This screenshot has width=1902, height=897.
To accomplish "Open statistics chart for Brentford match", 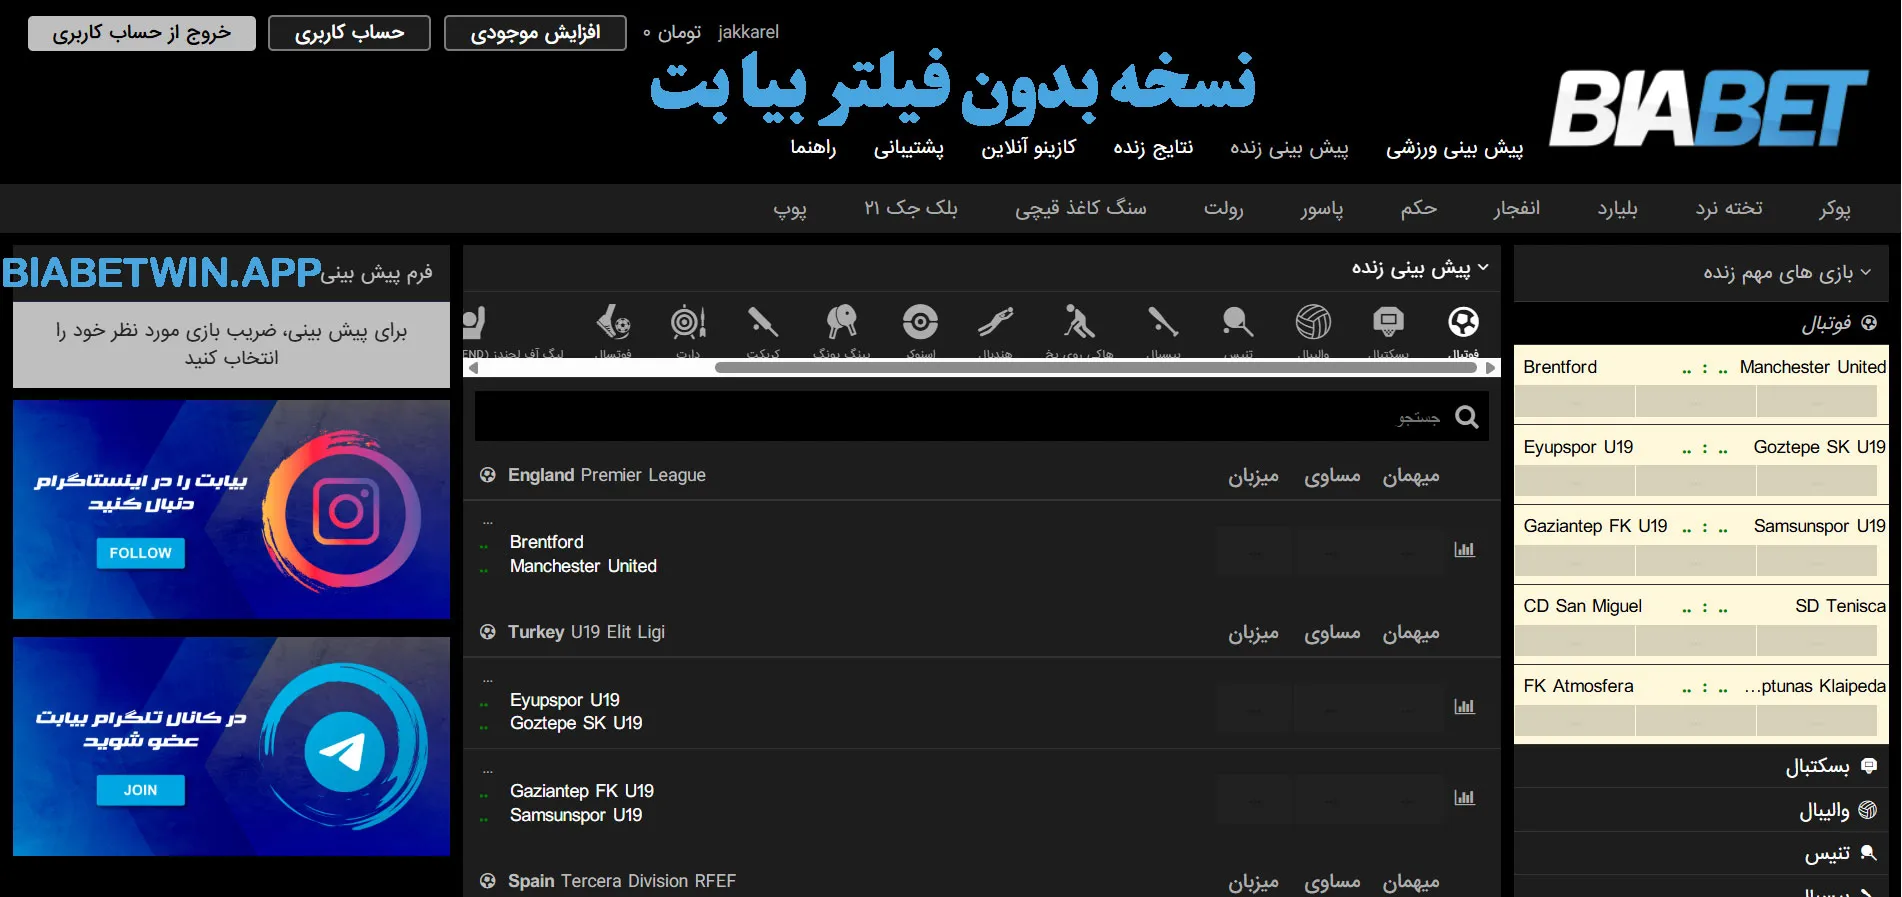I will (1464, 550).
